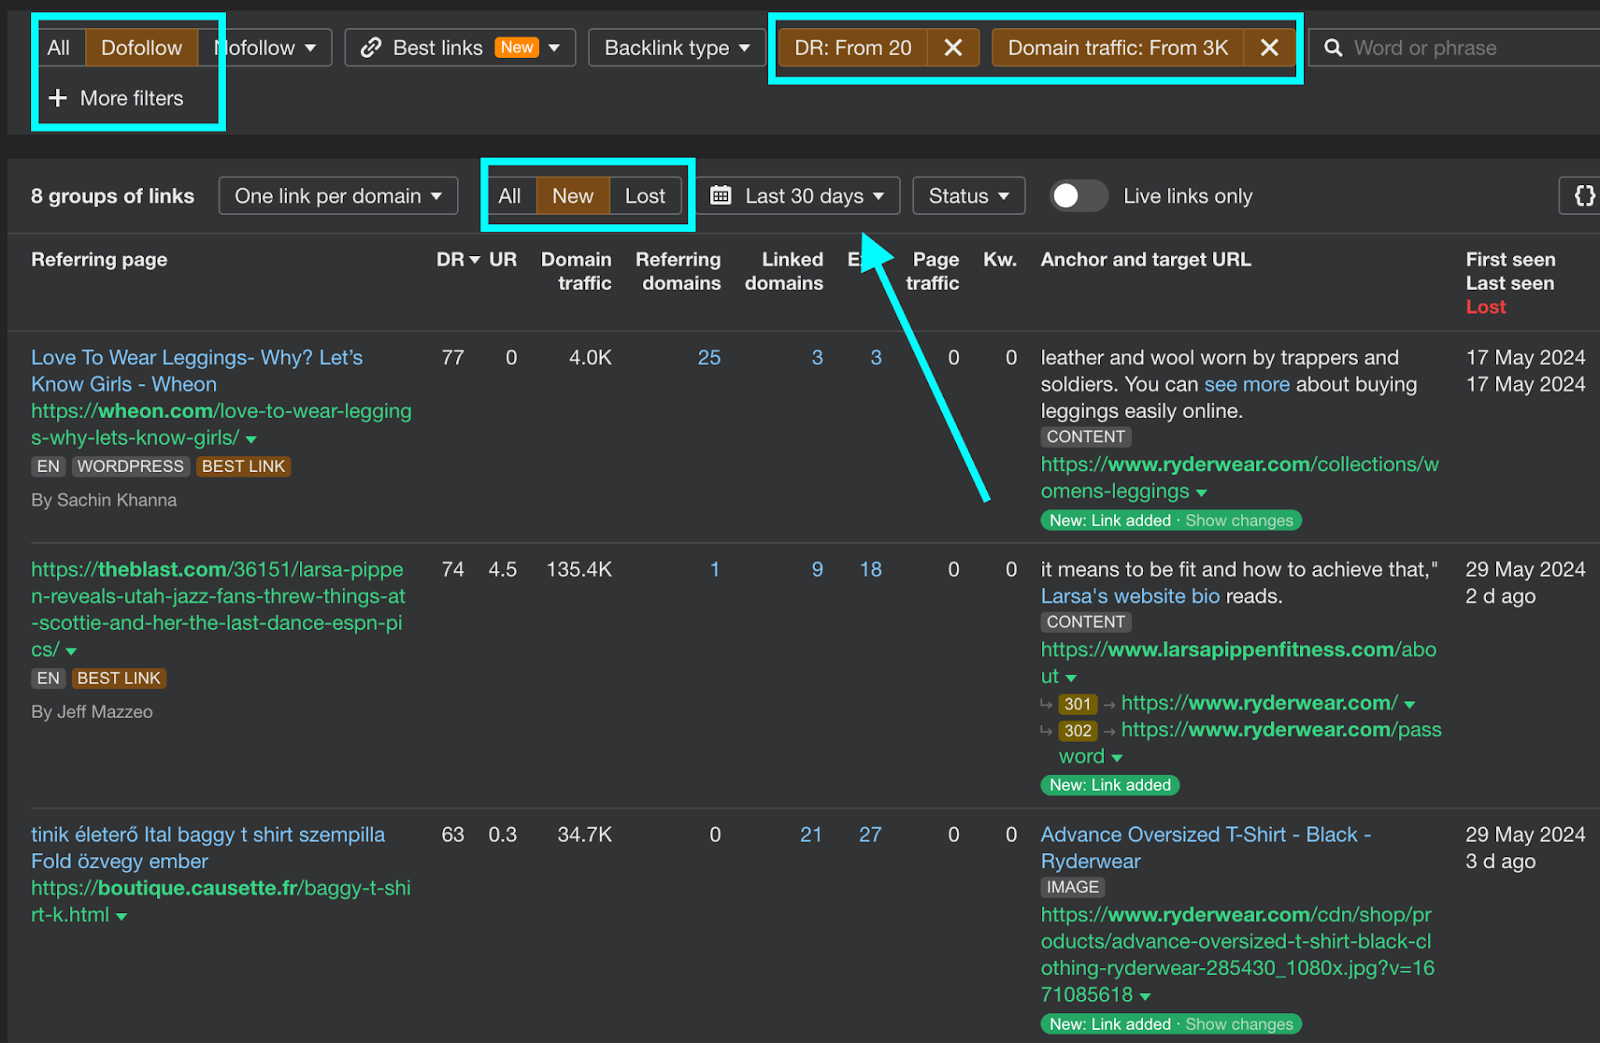Viewport: 1600px width, 1043px height.
Task: Switch to the New backlinks tab
Action: click(573, 196)
